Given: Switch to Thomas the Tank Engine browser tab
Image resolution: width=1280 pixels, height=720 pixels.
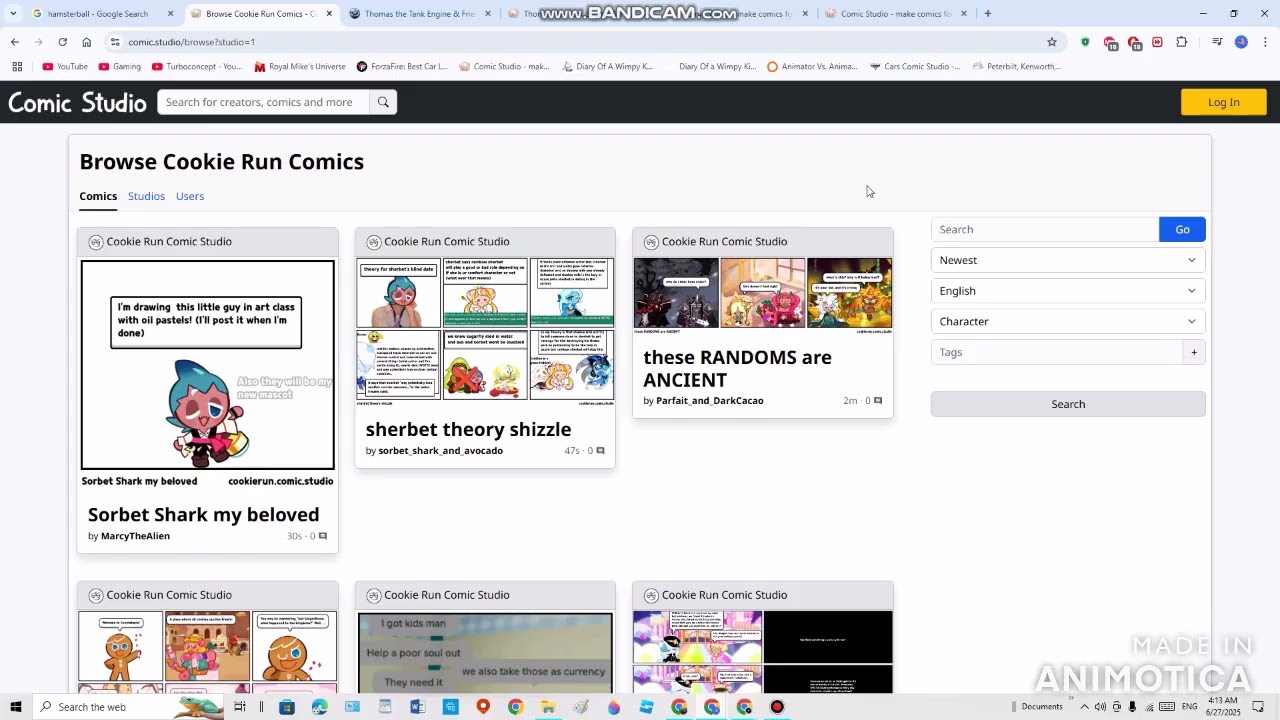Looking at the screenshot, I should click(420, 14).
